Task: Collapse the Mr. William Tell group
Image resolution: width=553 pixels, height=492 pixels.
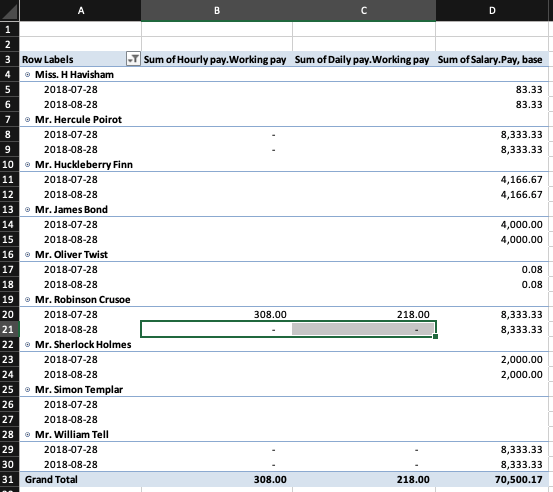Action: (x=28, y=434)
